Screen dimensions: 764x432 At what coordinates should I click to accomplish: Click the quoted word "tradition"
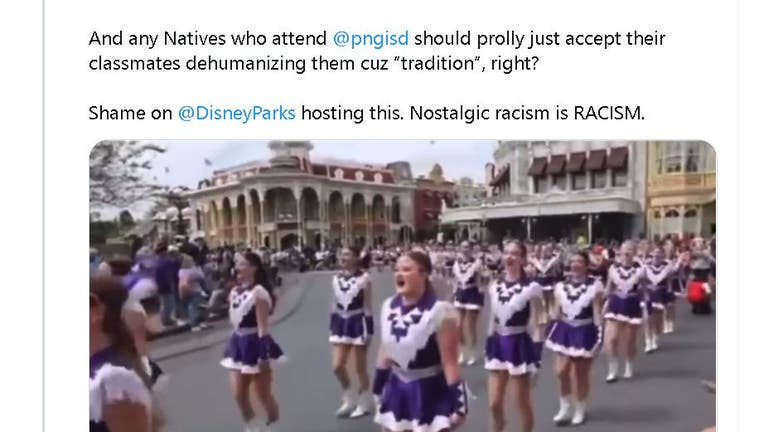(437, 63)
